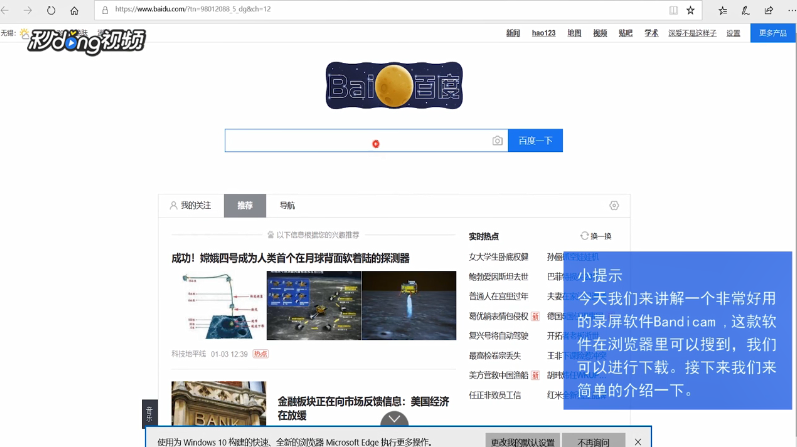Switch to the 导航 tab
797x447 pixels.
click(x=287, y=205)
